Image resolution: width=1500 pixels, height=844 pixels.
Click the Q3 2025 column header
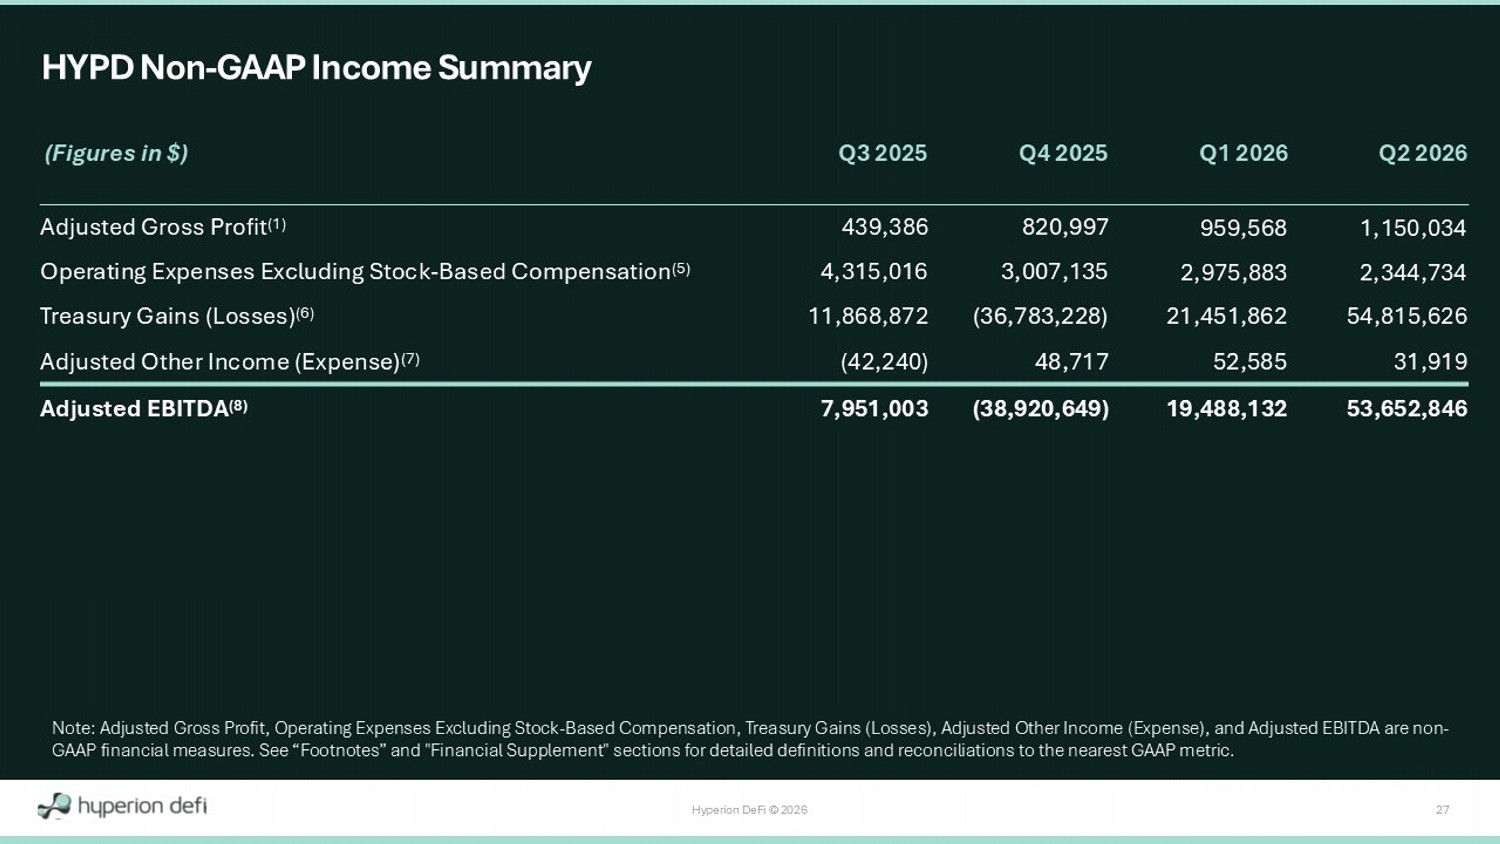click(882, 153)
